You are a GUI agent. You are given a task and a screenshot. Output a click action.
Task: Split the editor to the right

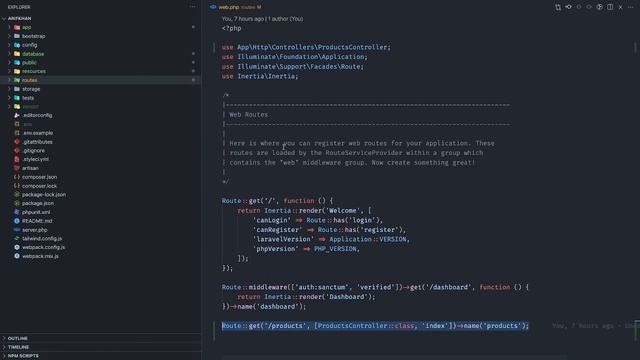click(x=610, y=7)
